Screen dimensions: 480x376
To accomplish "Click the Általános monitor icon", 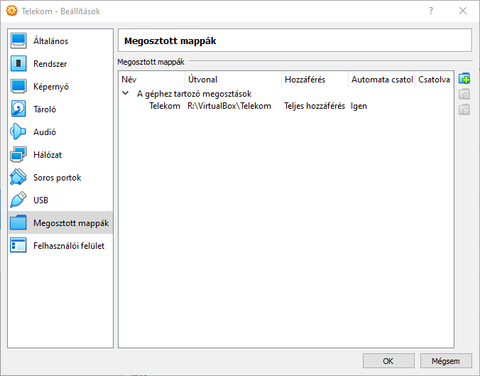I will point(18,41).
